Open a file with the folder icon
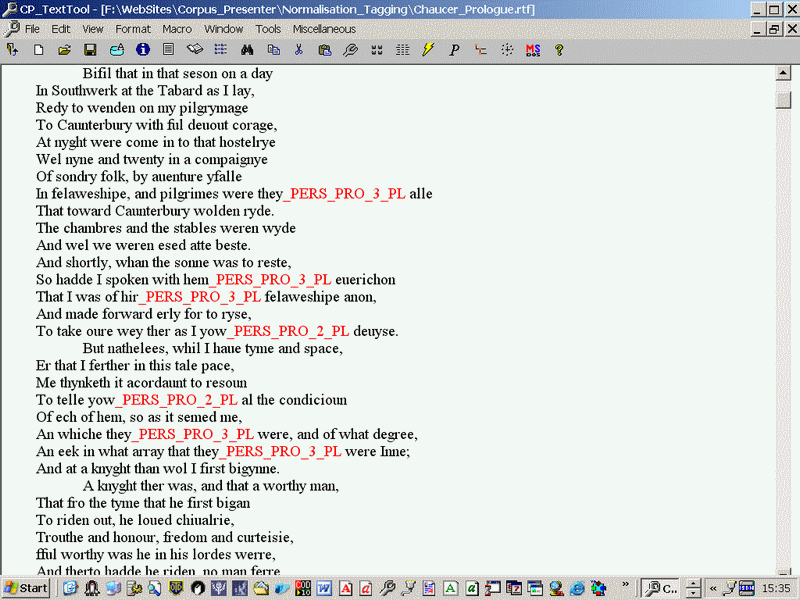Viewport: 800px width, 600px height. tap(64, 49)
